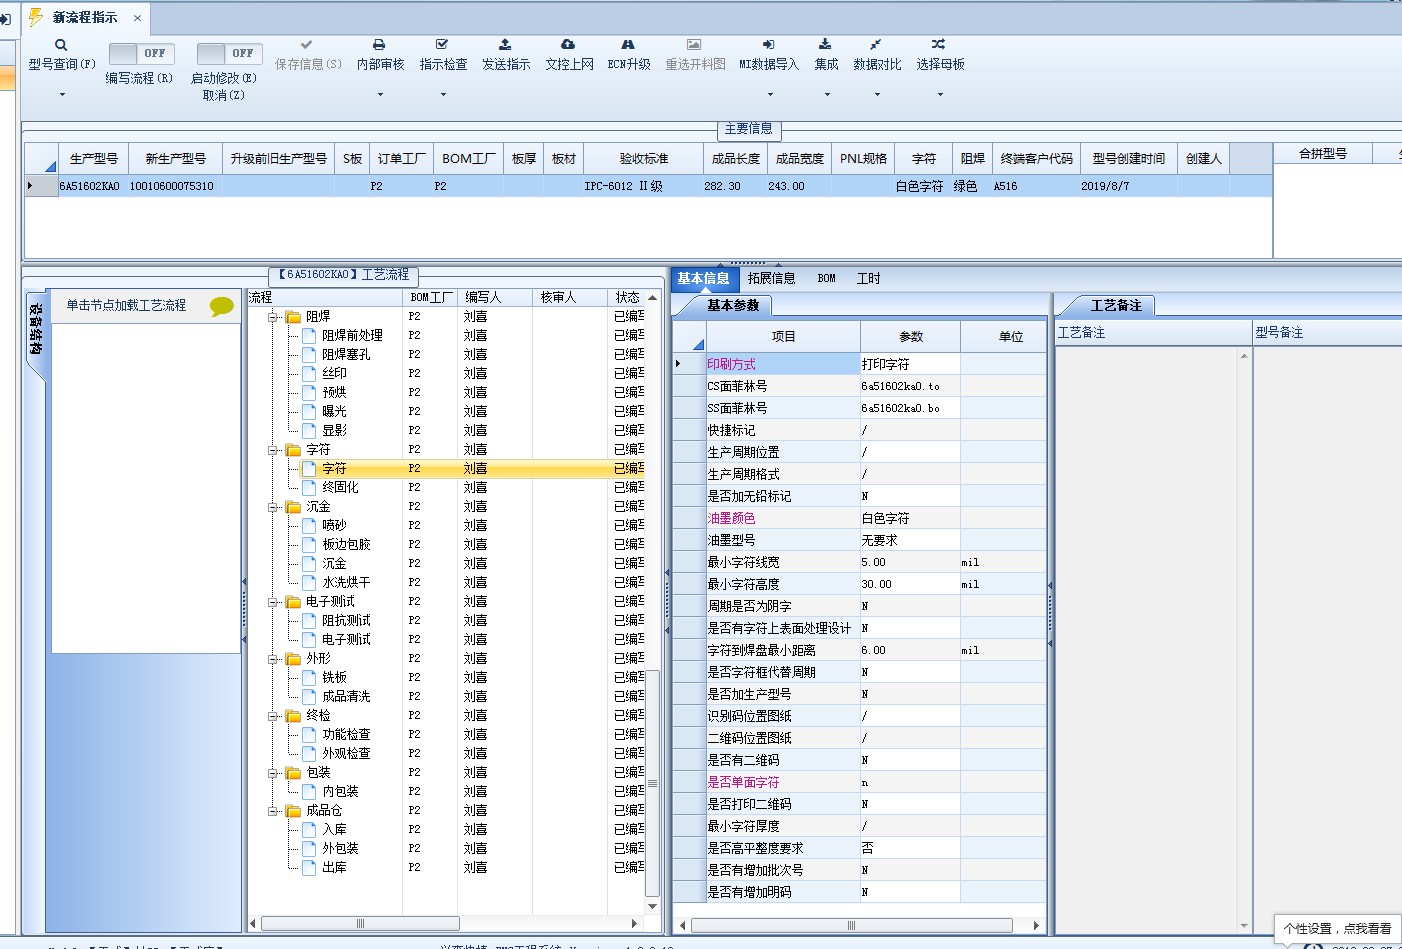
Task: Switch to the BOM tab
Action: [826, 279]
